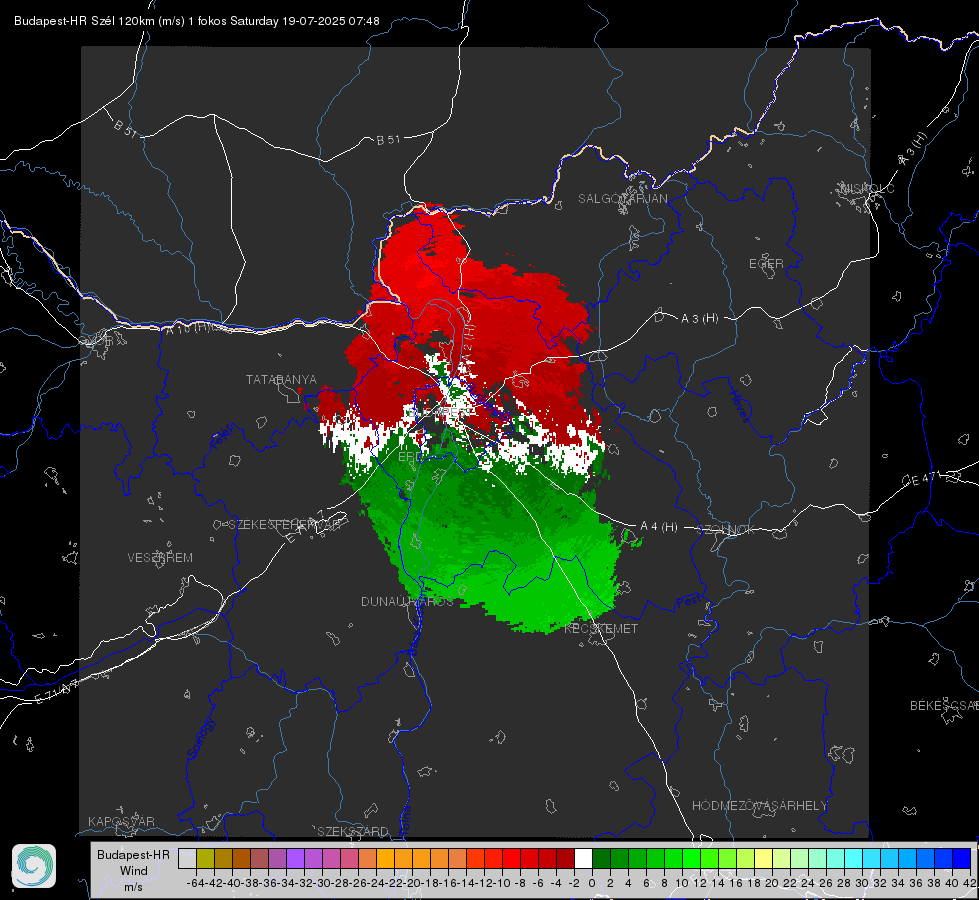This screenshot has width=979, height=900.
Task: Pick the cyan swatch above 30
Action: (872, 858)
